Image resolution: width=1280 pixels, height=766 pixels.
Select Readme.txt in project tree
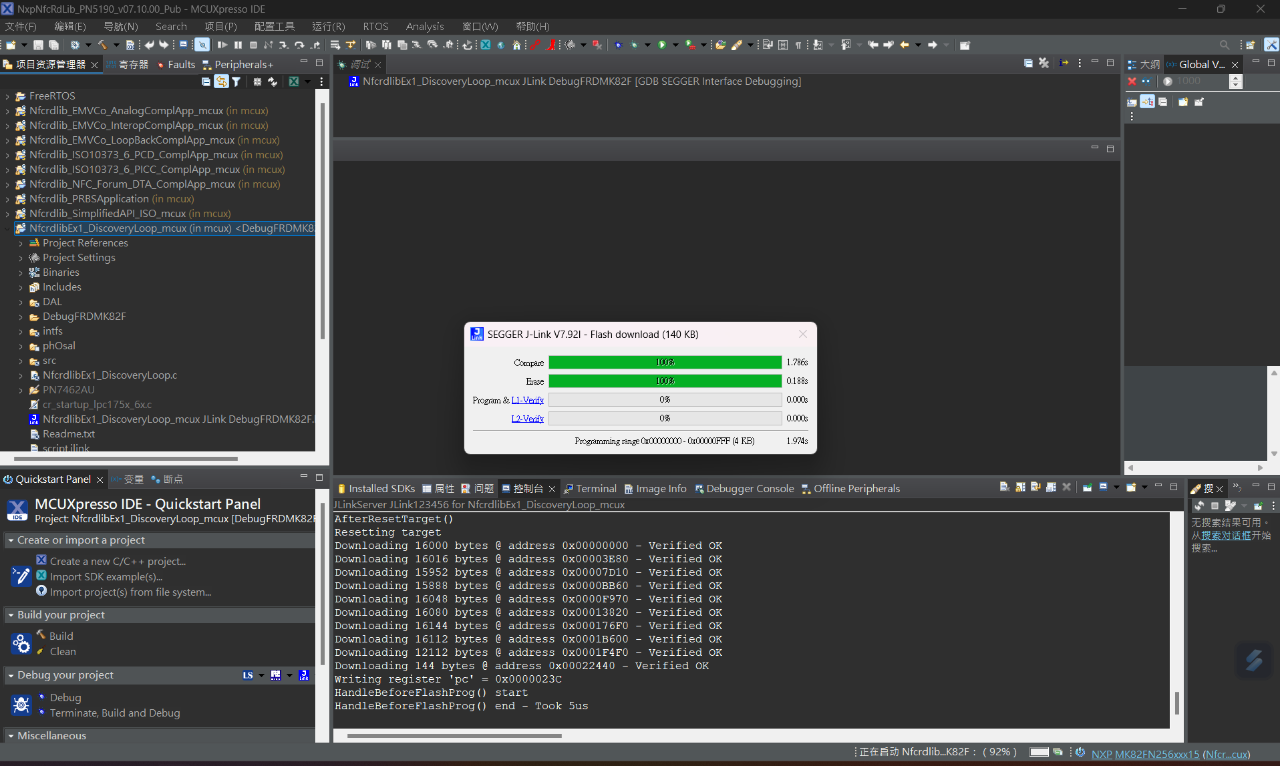[x=68, y=434]
